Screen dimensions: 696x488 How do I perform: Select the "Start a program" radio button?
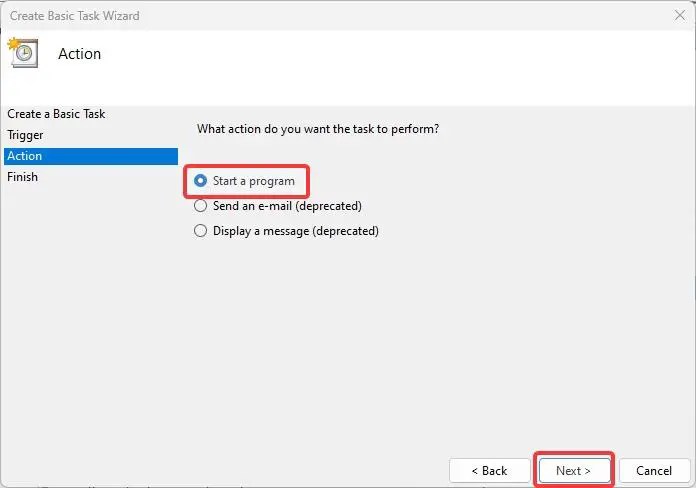201,181
